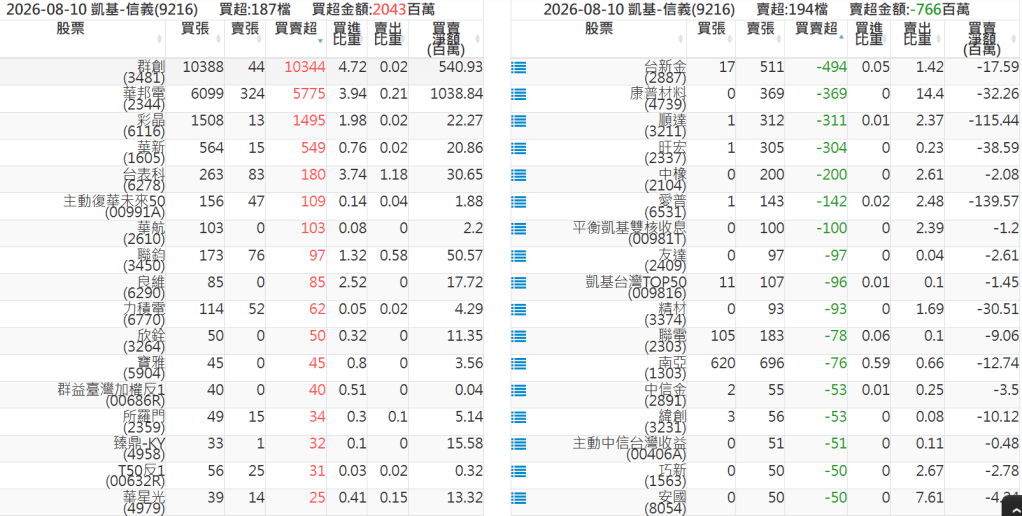Select stock 華新 (1605)

(144, 153)
